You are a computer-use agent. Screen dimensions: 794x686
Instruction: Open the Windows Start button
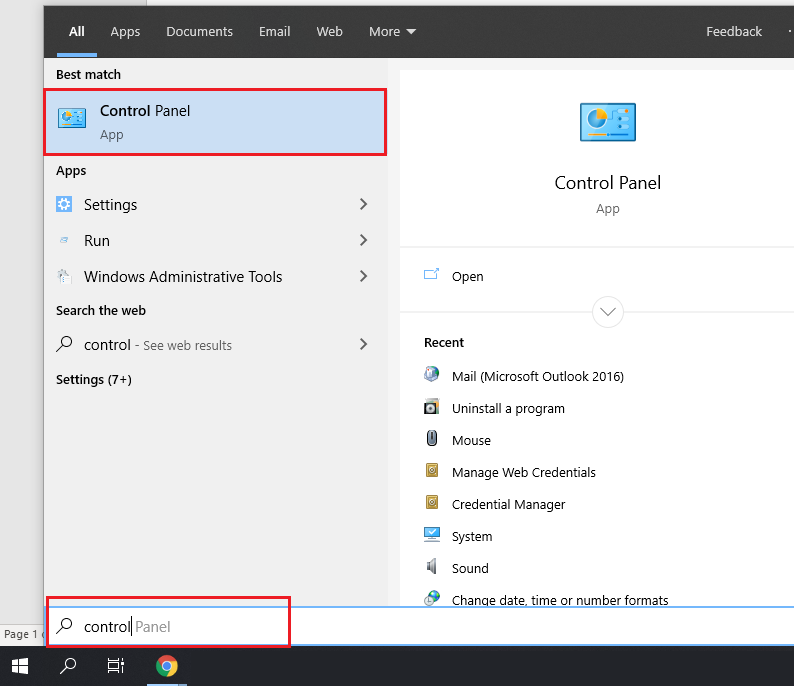click(x=20, y=666)
